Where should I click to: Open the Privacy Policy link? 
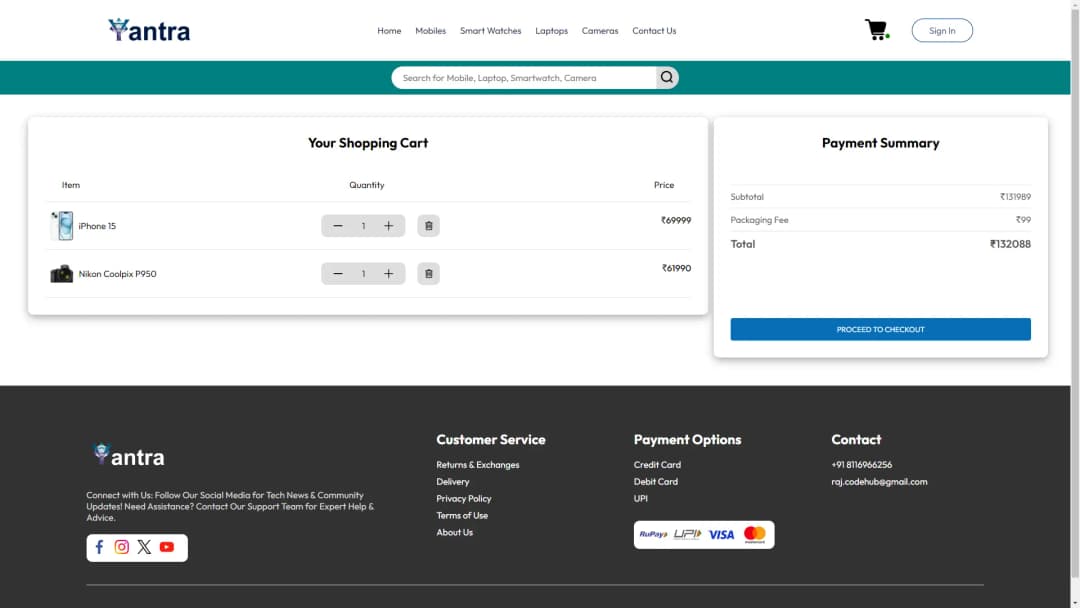click(x=464, y=499)
